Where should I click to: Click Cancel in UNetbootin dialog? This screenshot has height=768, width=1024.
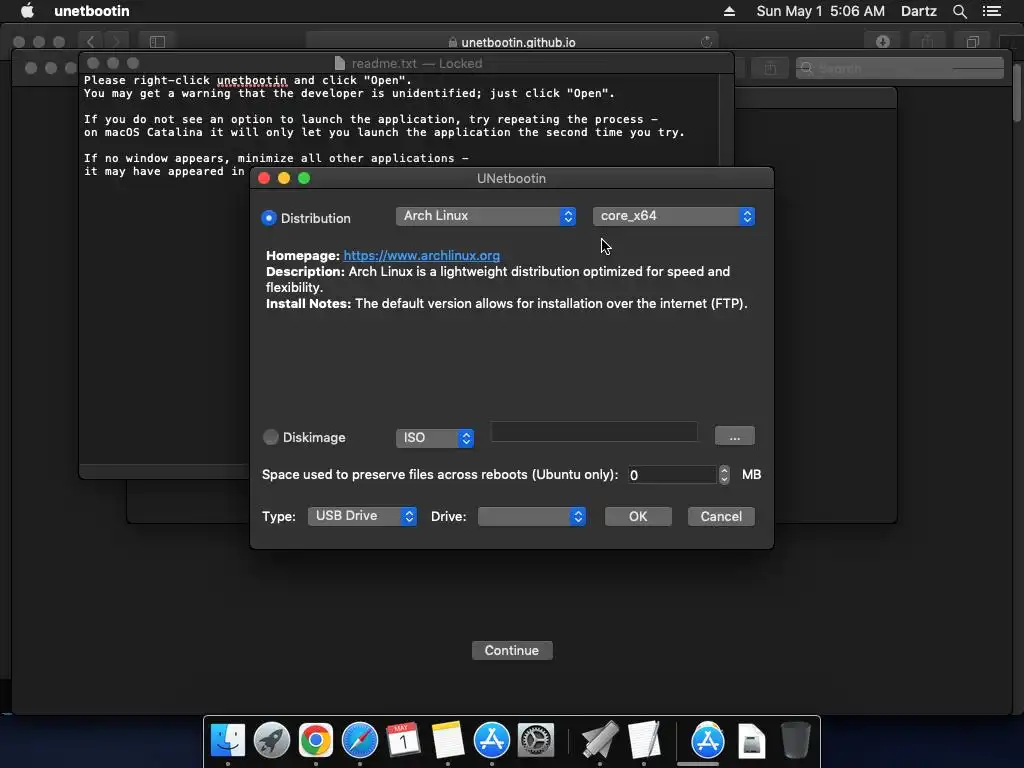[721, 517]
